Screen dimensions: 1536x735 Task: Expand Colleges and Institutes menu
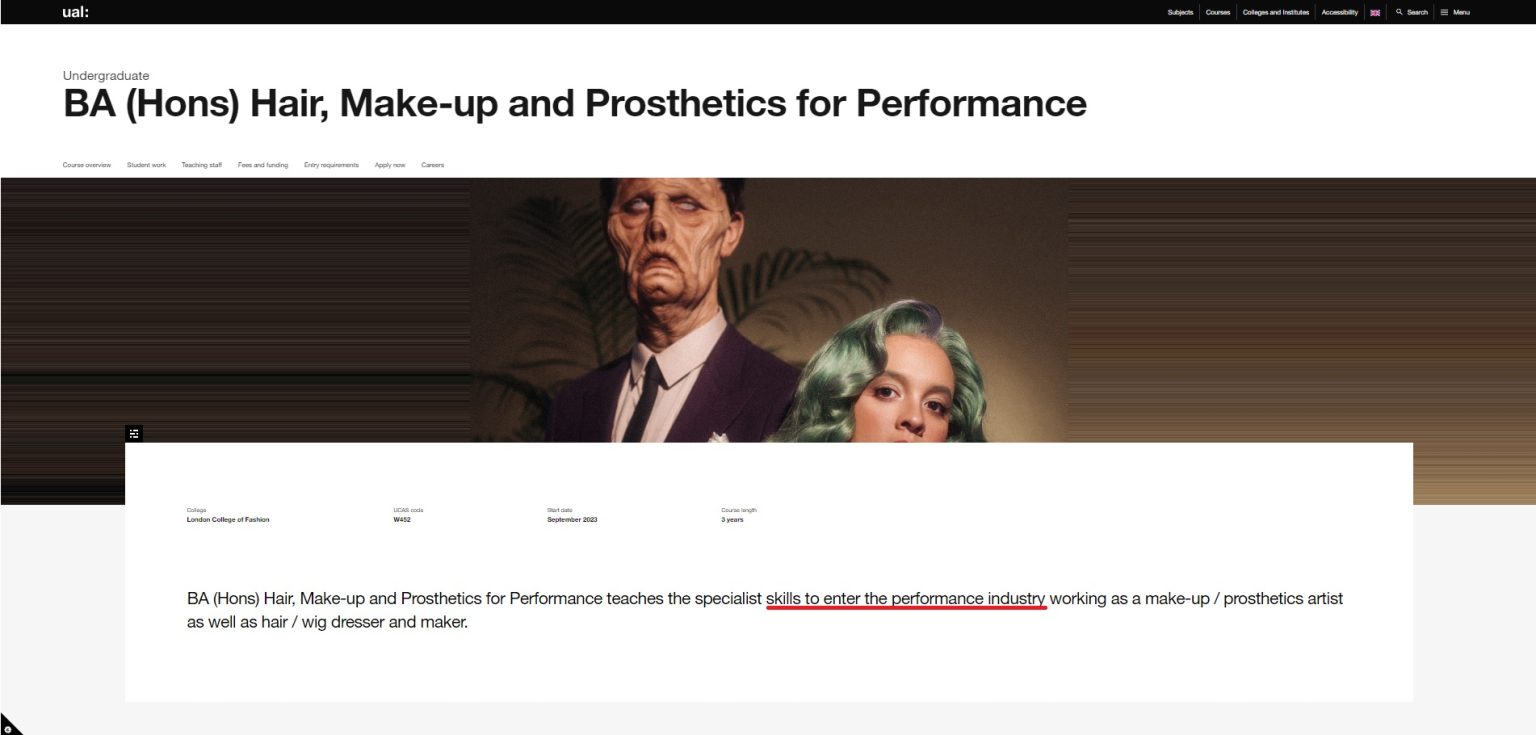pyautogui.click(x=1275, y=13)
